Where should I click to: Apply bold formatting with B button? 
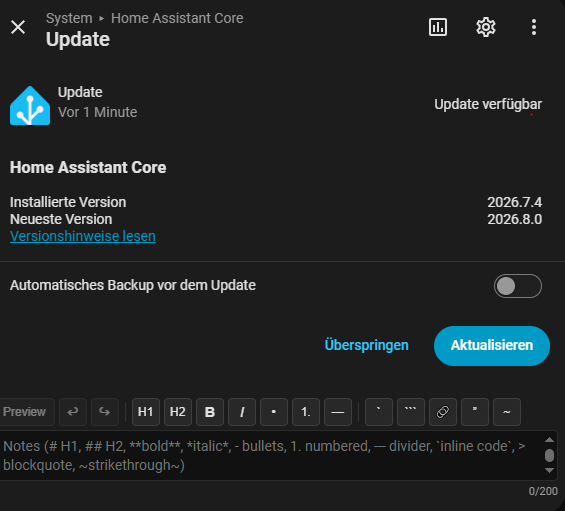(x=210, y=412)
